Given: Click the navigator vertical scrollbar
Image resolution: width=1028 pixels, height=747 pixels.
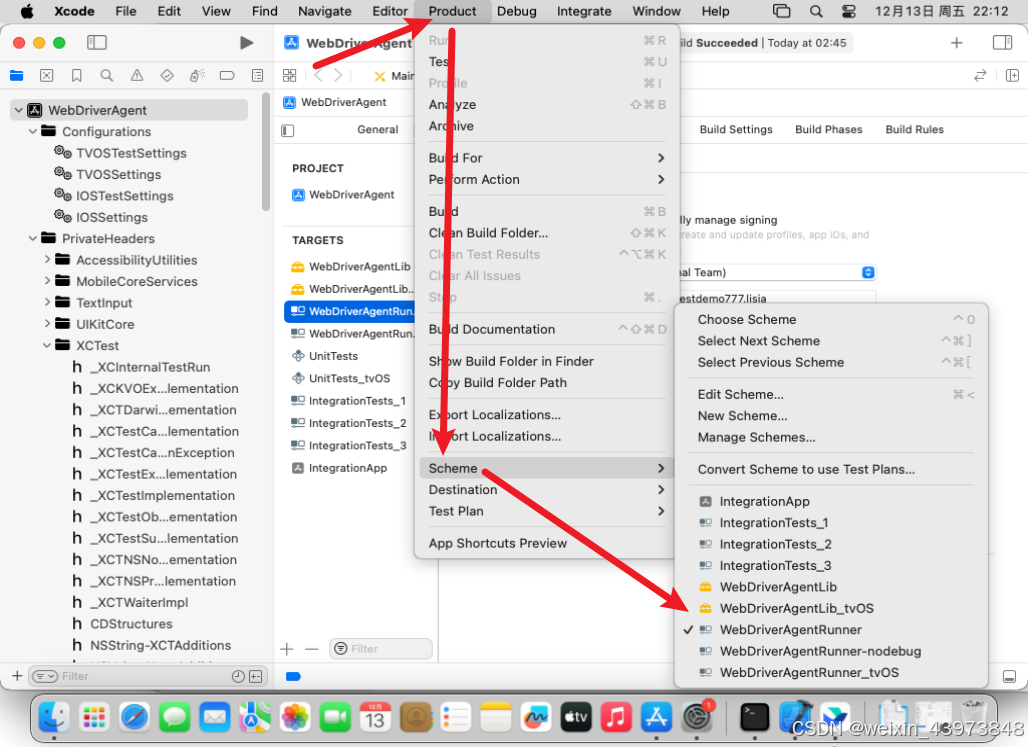Looking at the screenshot, I should coord(266,152).
